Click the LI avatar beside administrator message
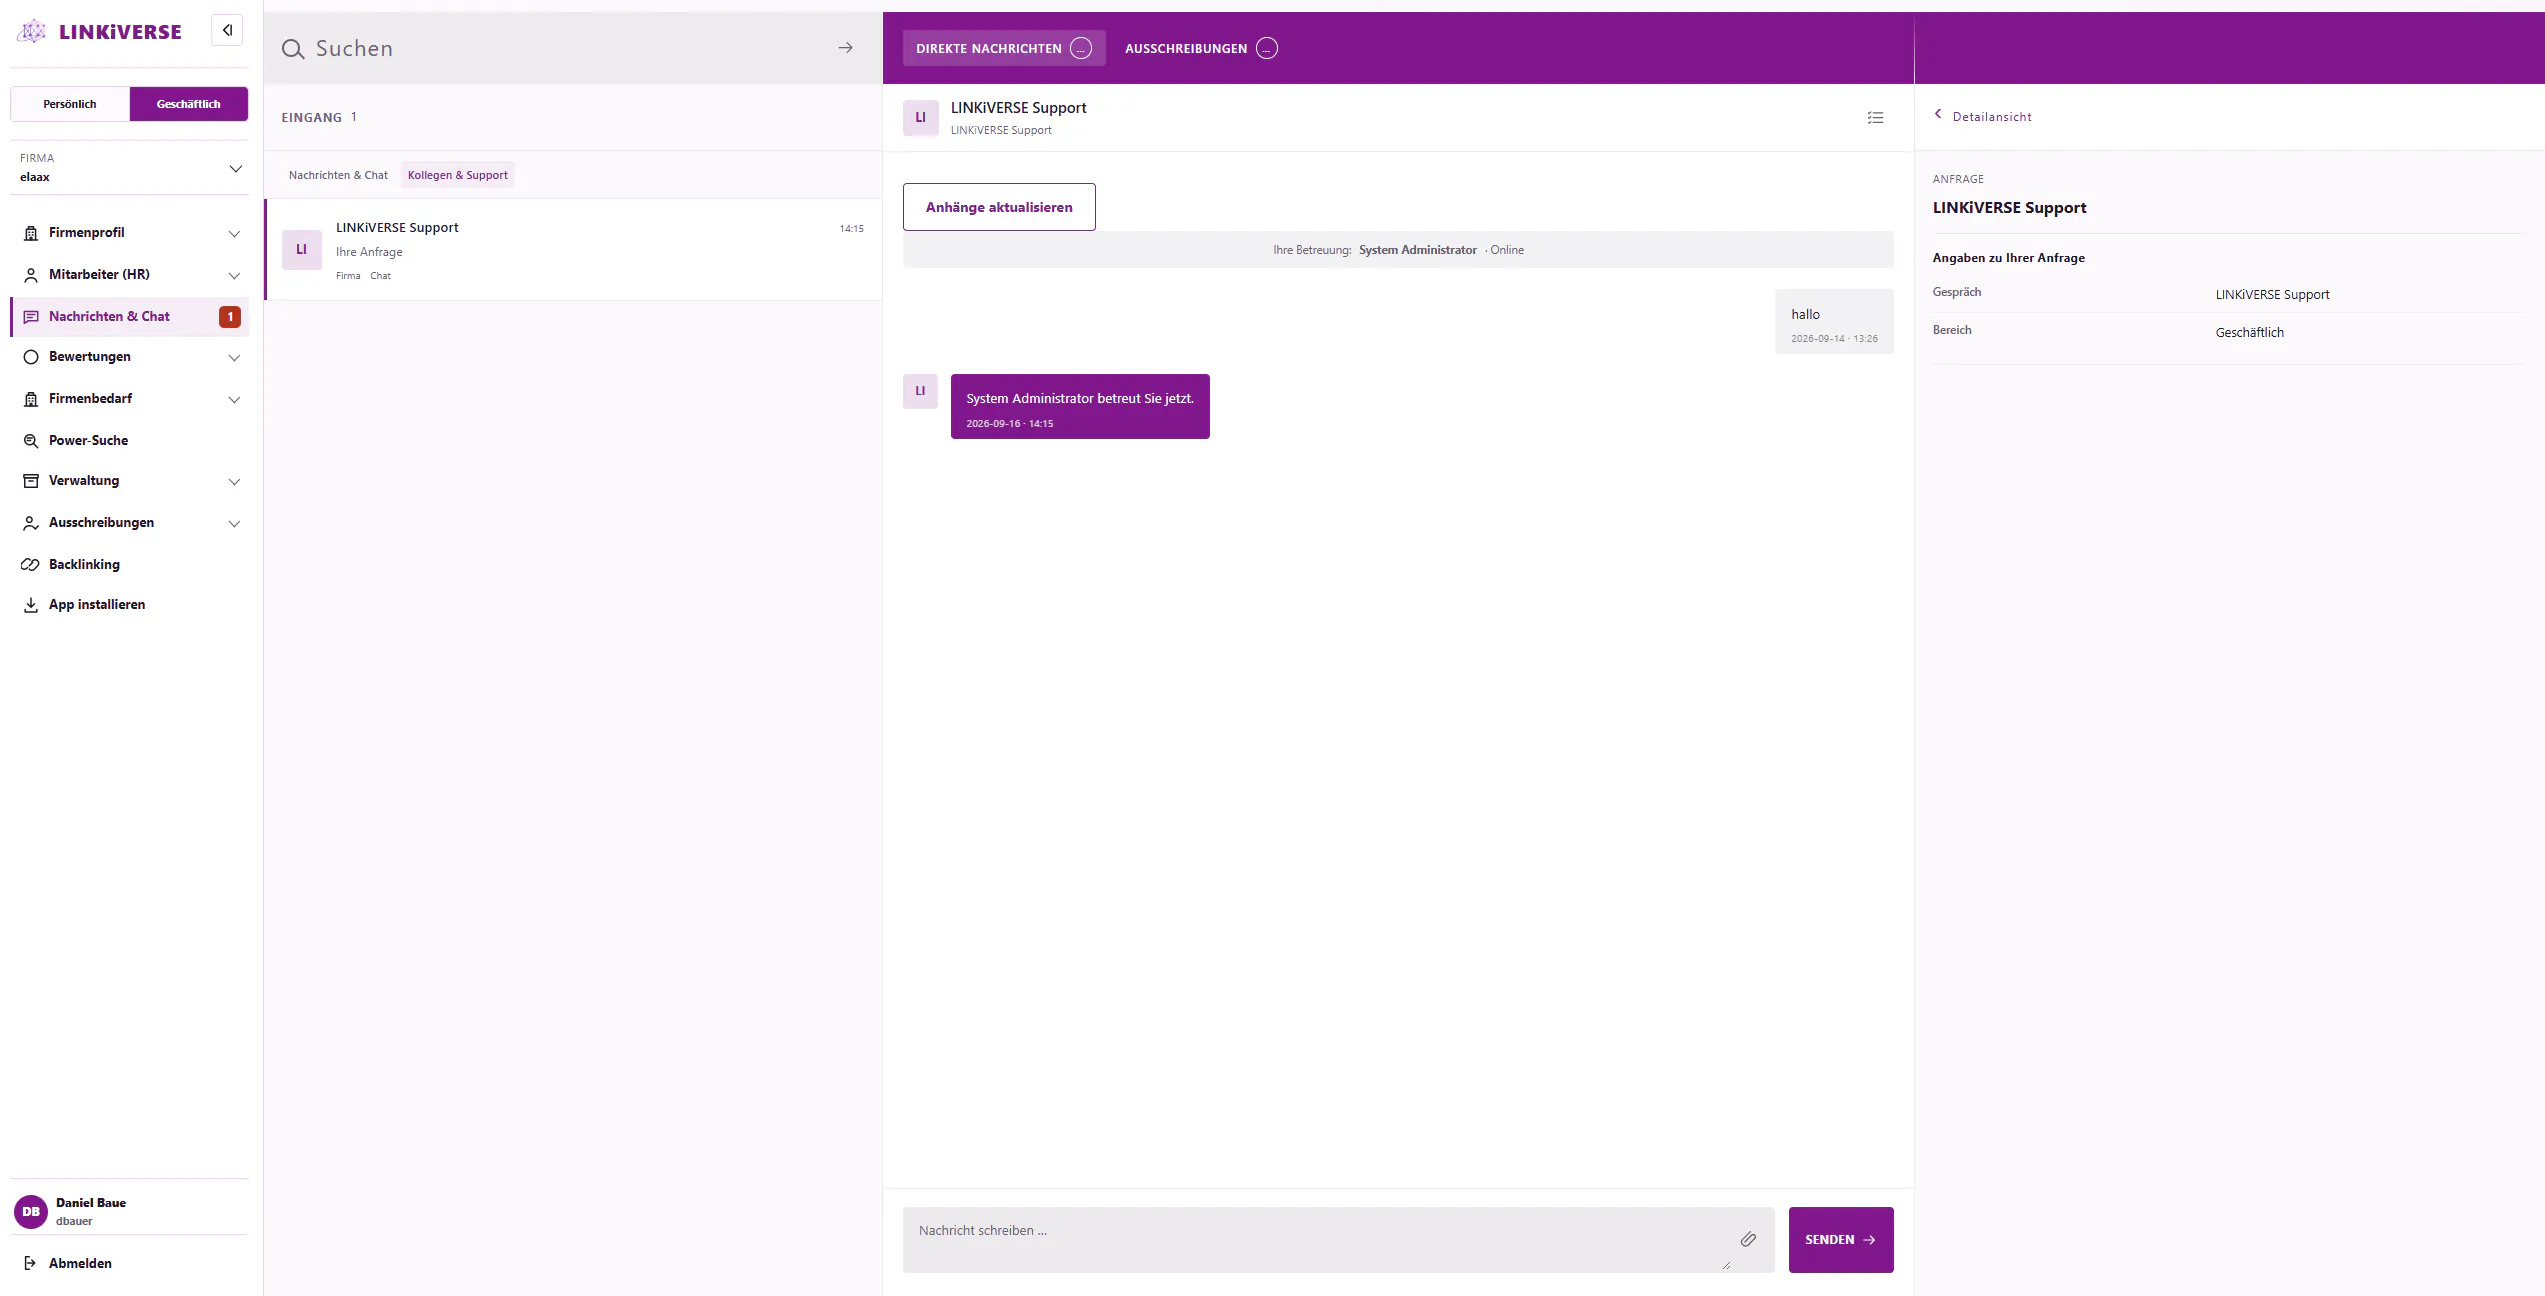2545x1296 pixels. [x=920, y=391]
